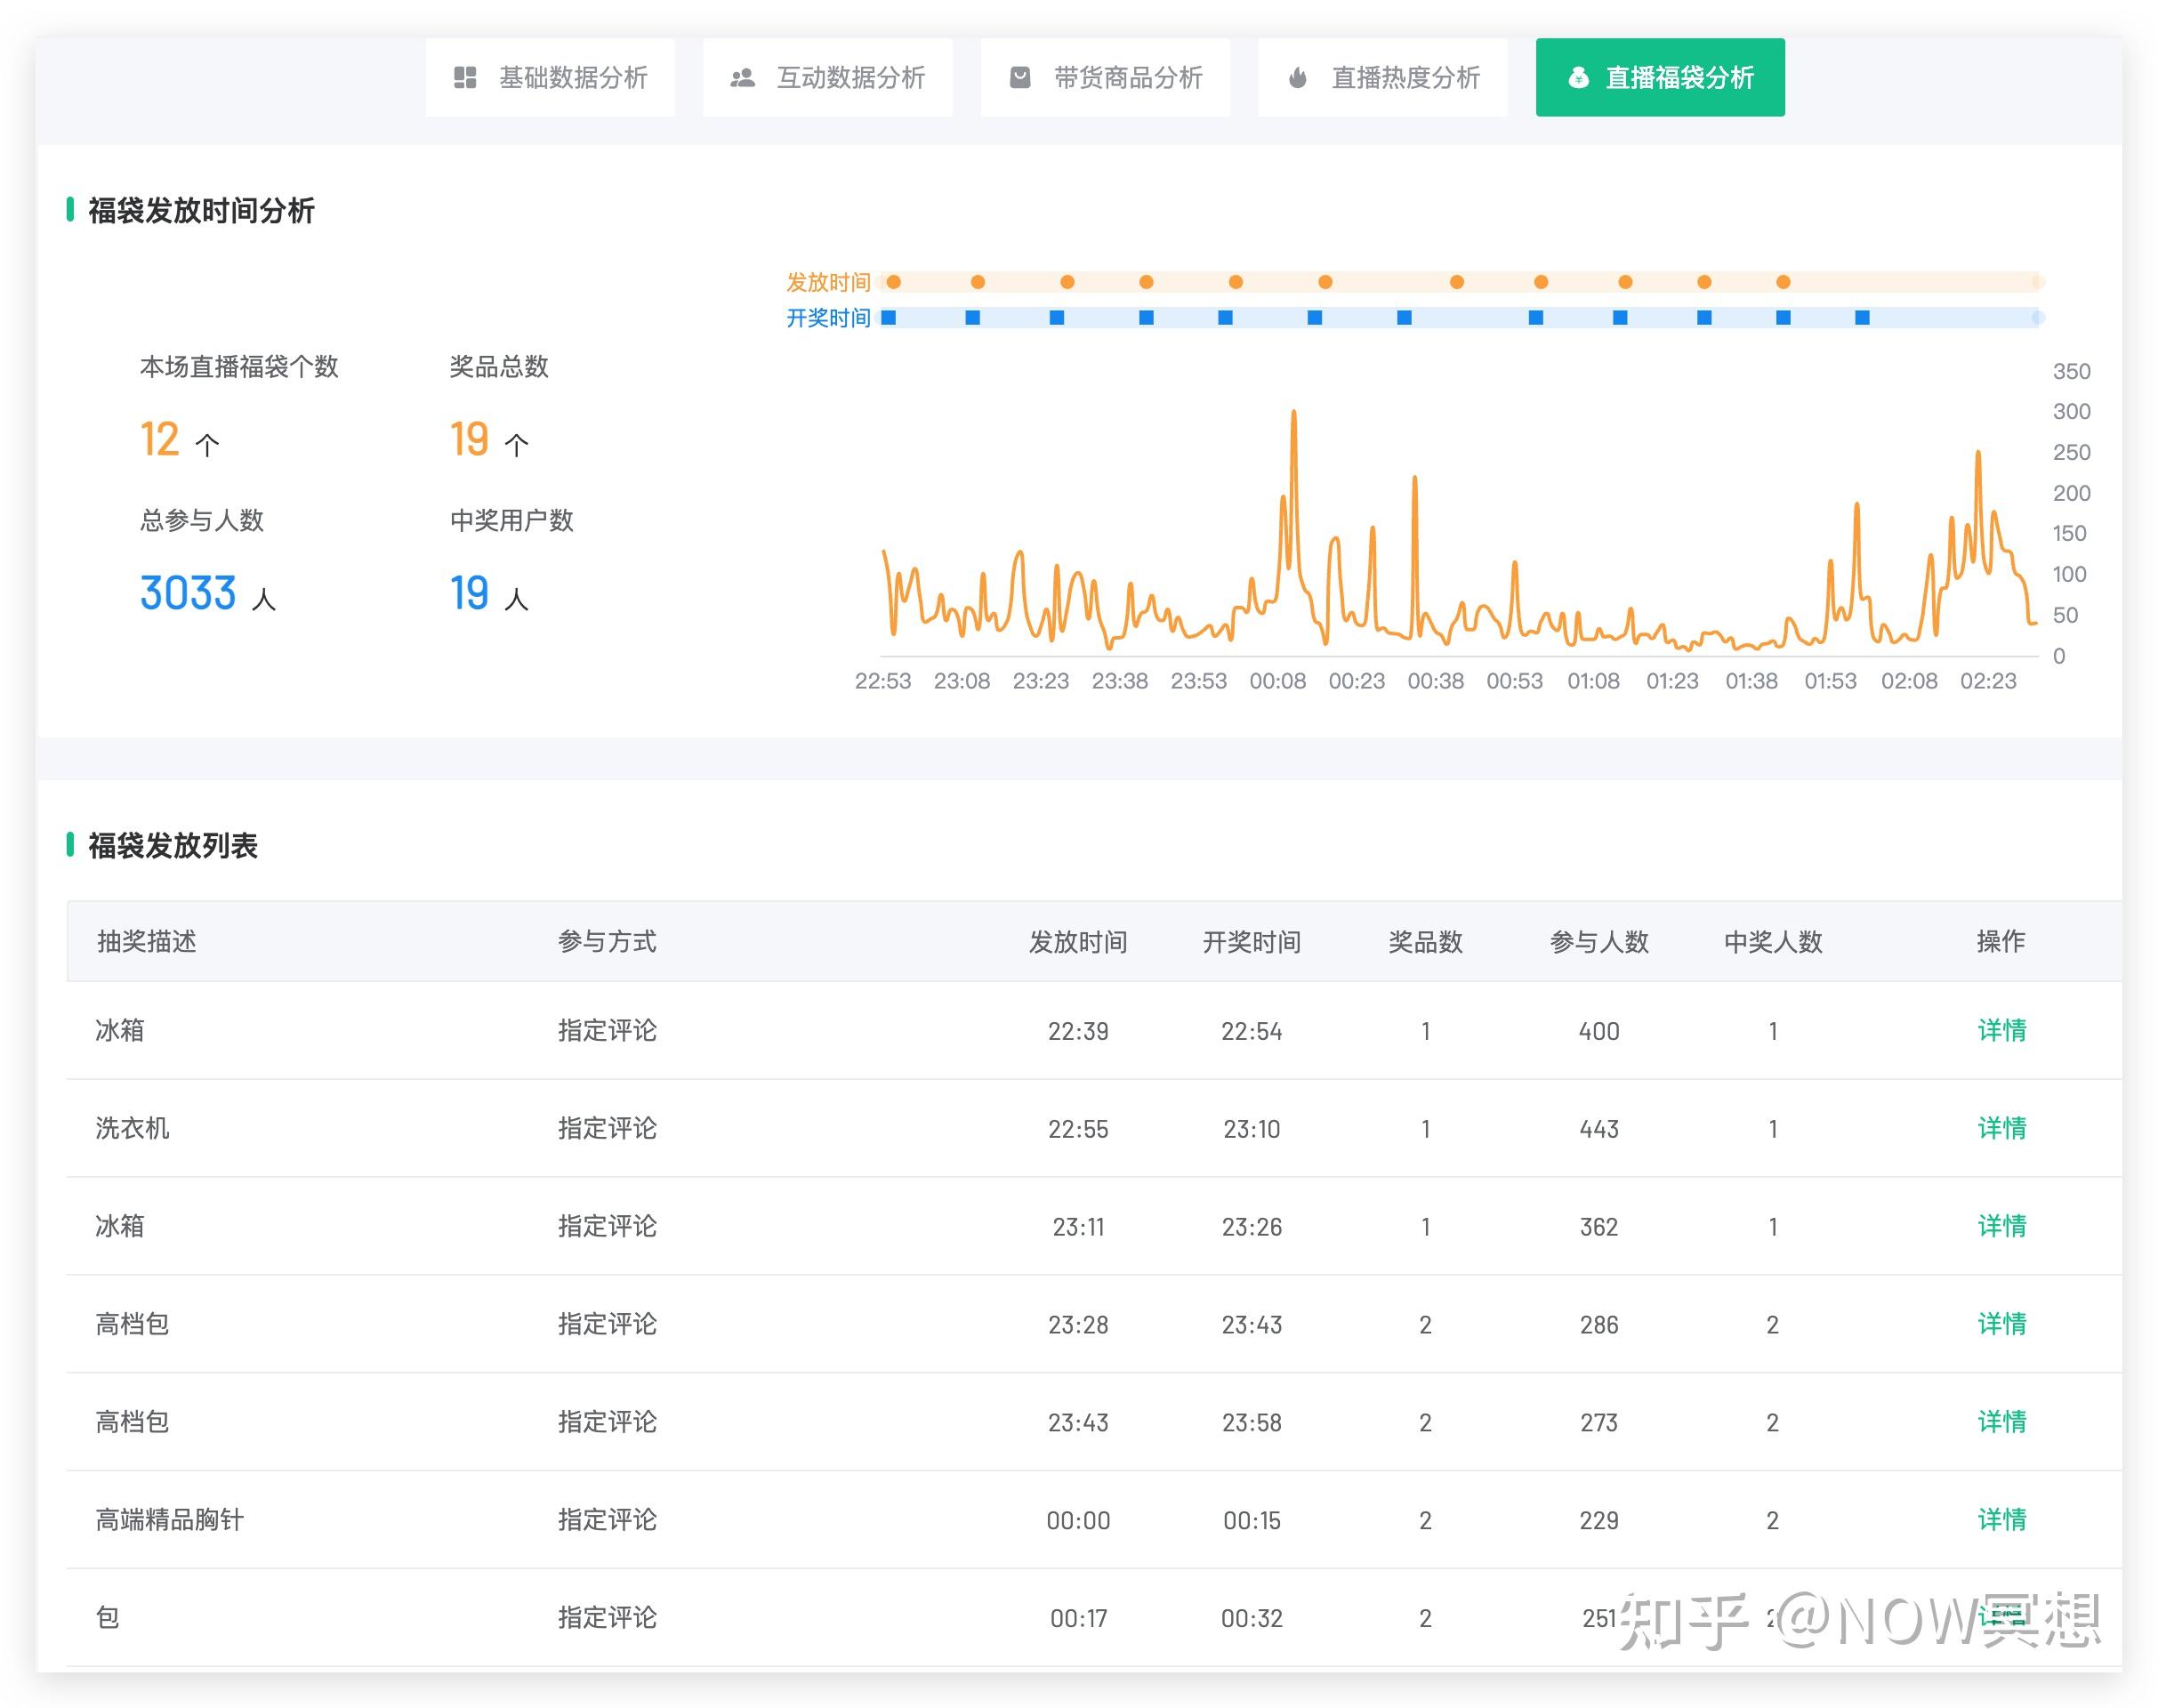Click the grid icon on 基础数据分析
This screenshot has height=1708, width=2158.
pyautogui.click(x=465, y=78)
